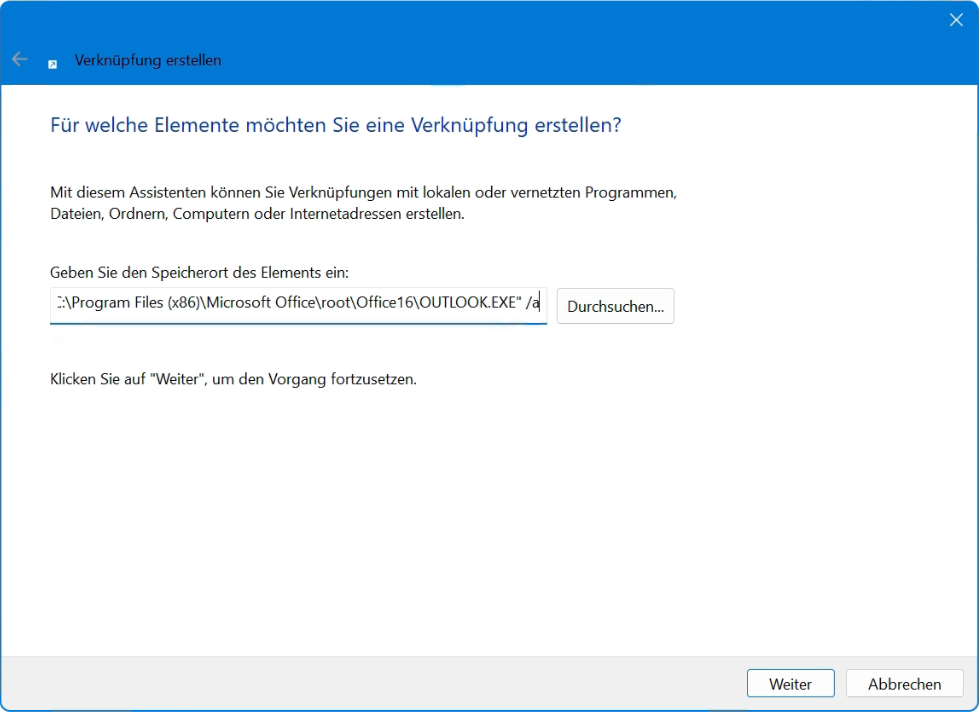Click the small window icon left of Verknüpfung erstellen
This screenshot has width=979, height=712.
coord(51,61)
